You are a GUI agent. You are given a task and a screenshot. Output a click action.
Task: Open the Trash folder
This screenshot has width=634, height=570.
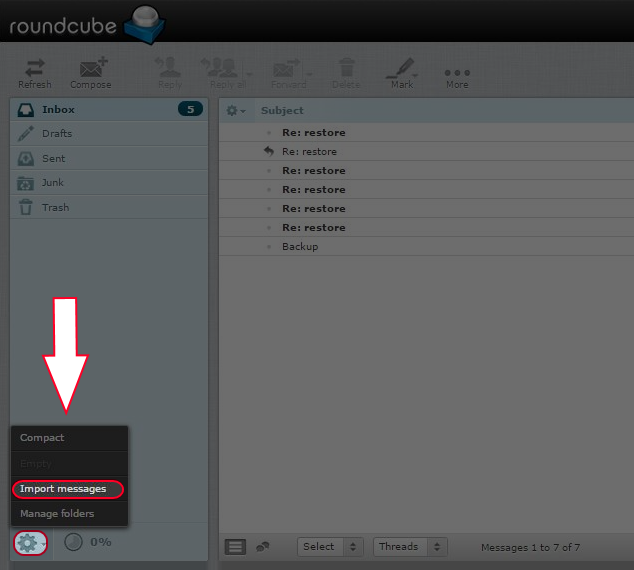[109, 207]
